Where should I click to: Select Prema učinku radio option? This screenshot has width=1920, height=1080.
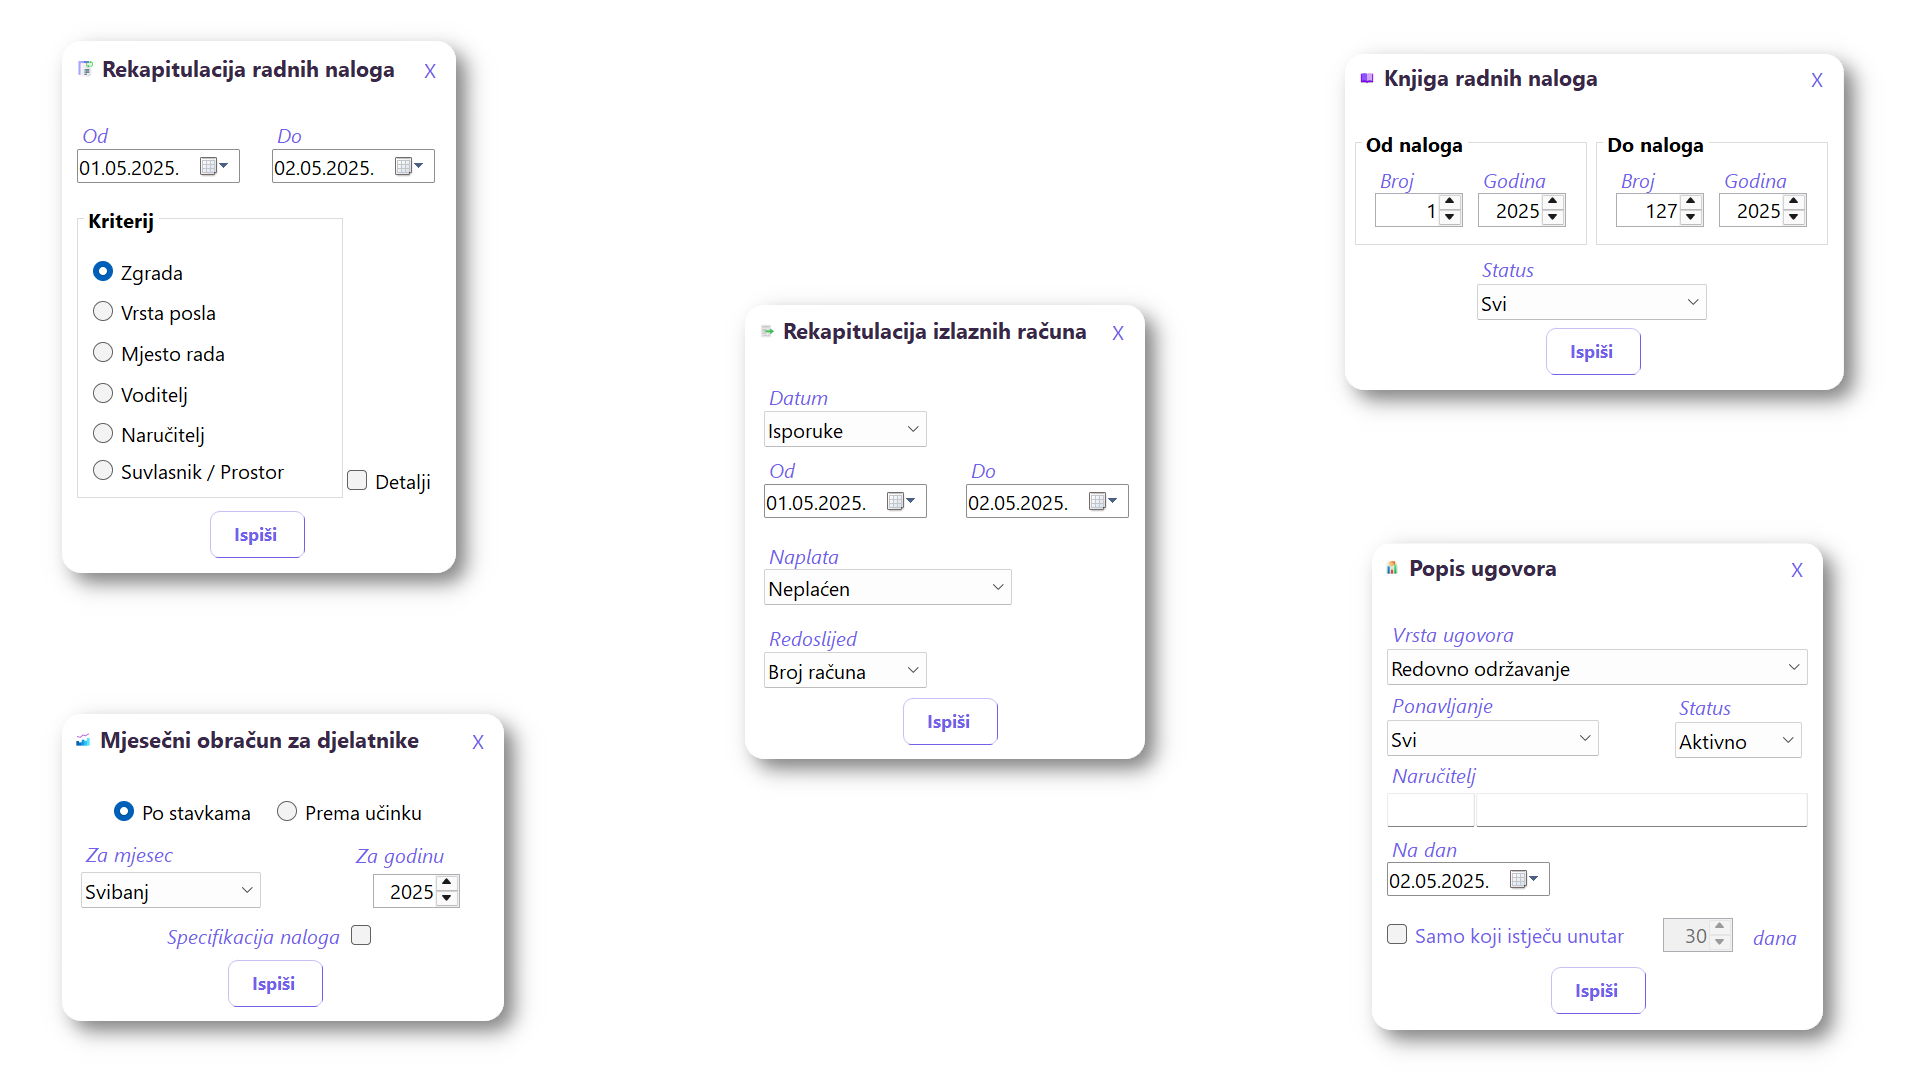[x=287, y=812]
